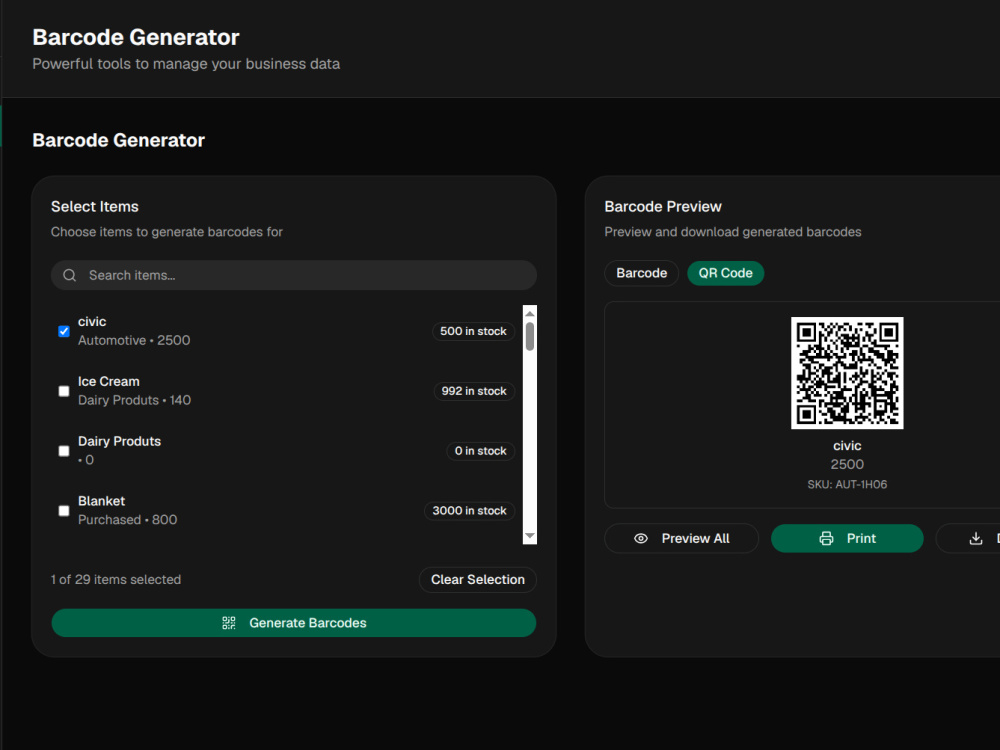The width and height of the screenshot is (1000, 750).
Task: Click the '500 in stock' badge
Action: pos(473,331)
